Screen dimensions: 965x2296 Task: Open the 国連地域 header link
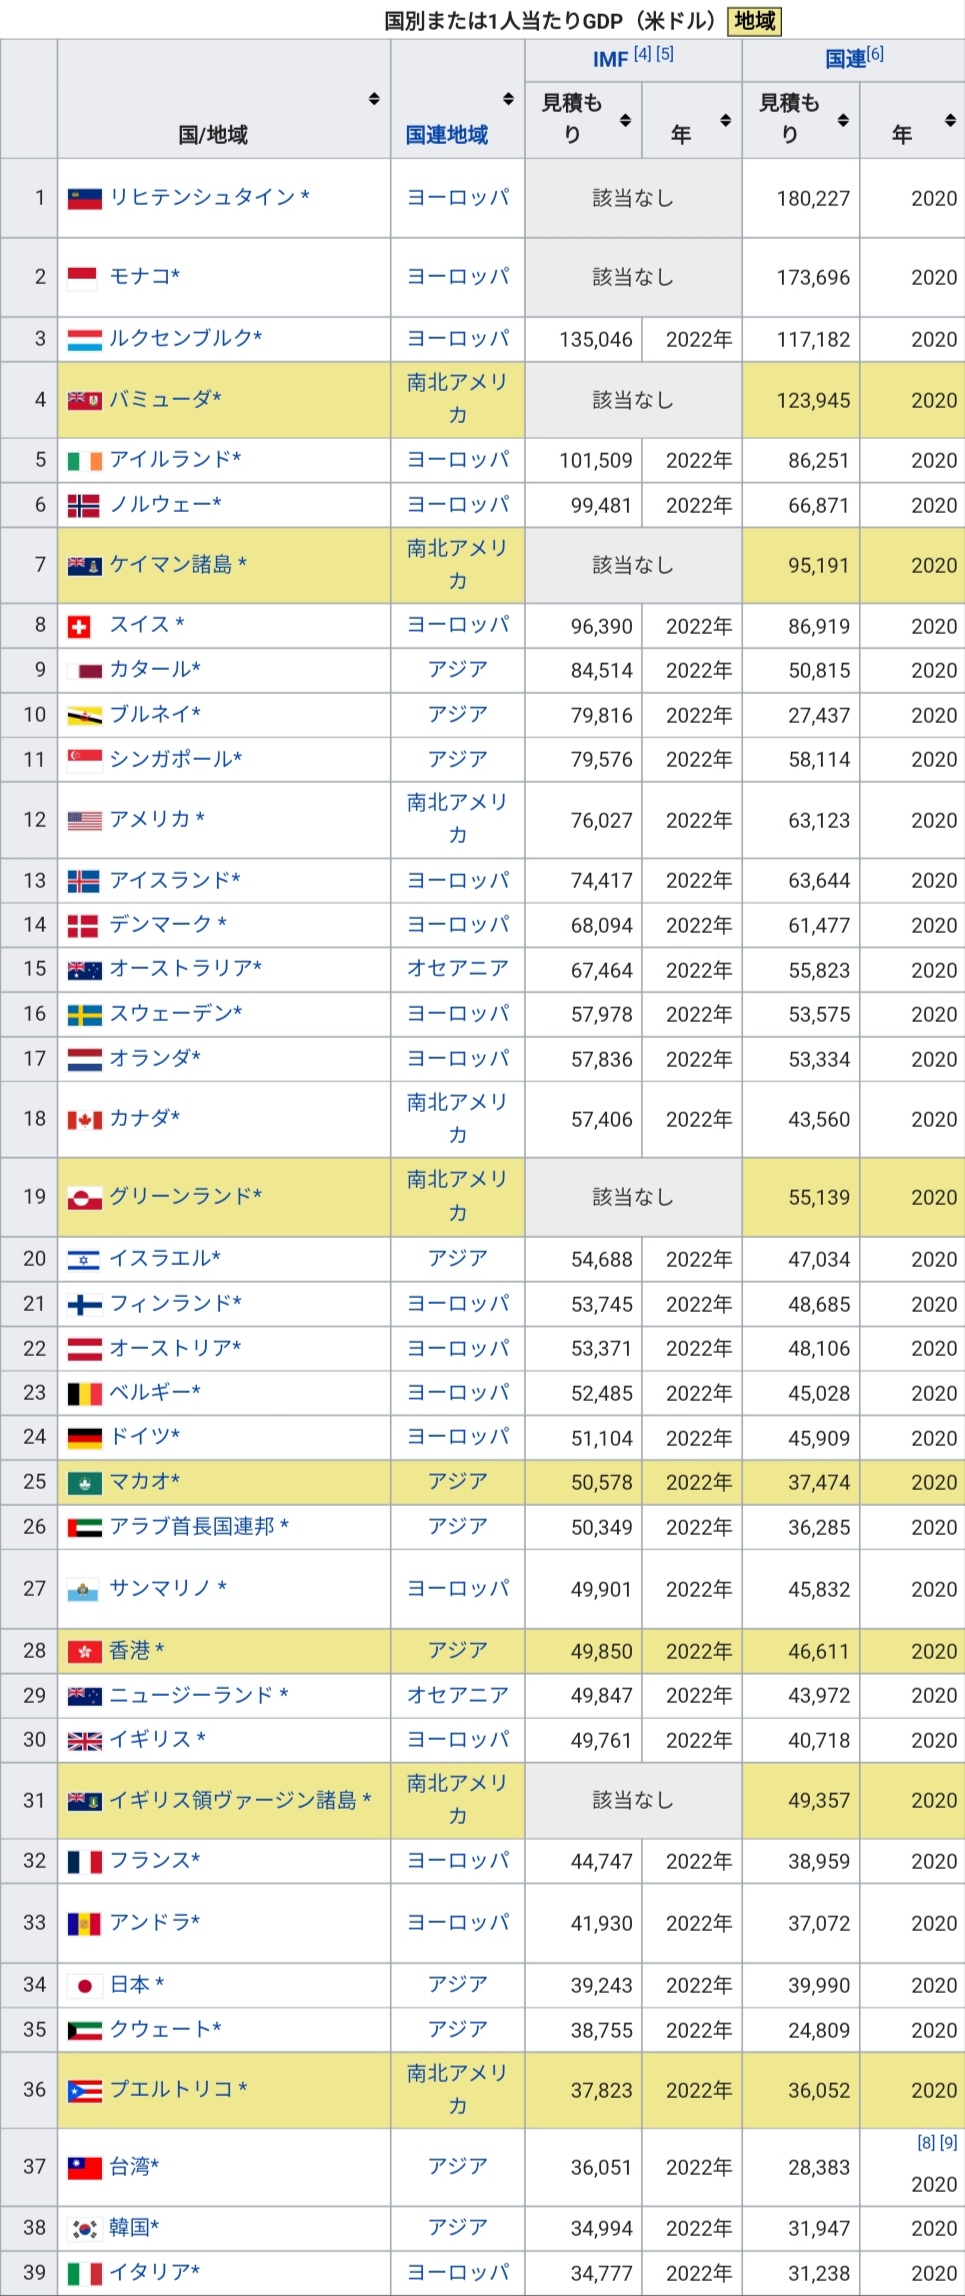click(446, 135)
